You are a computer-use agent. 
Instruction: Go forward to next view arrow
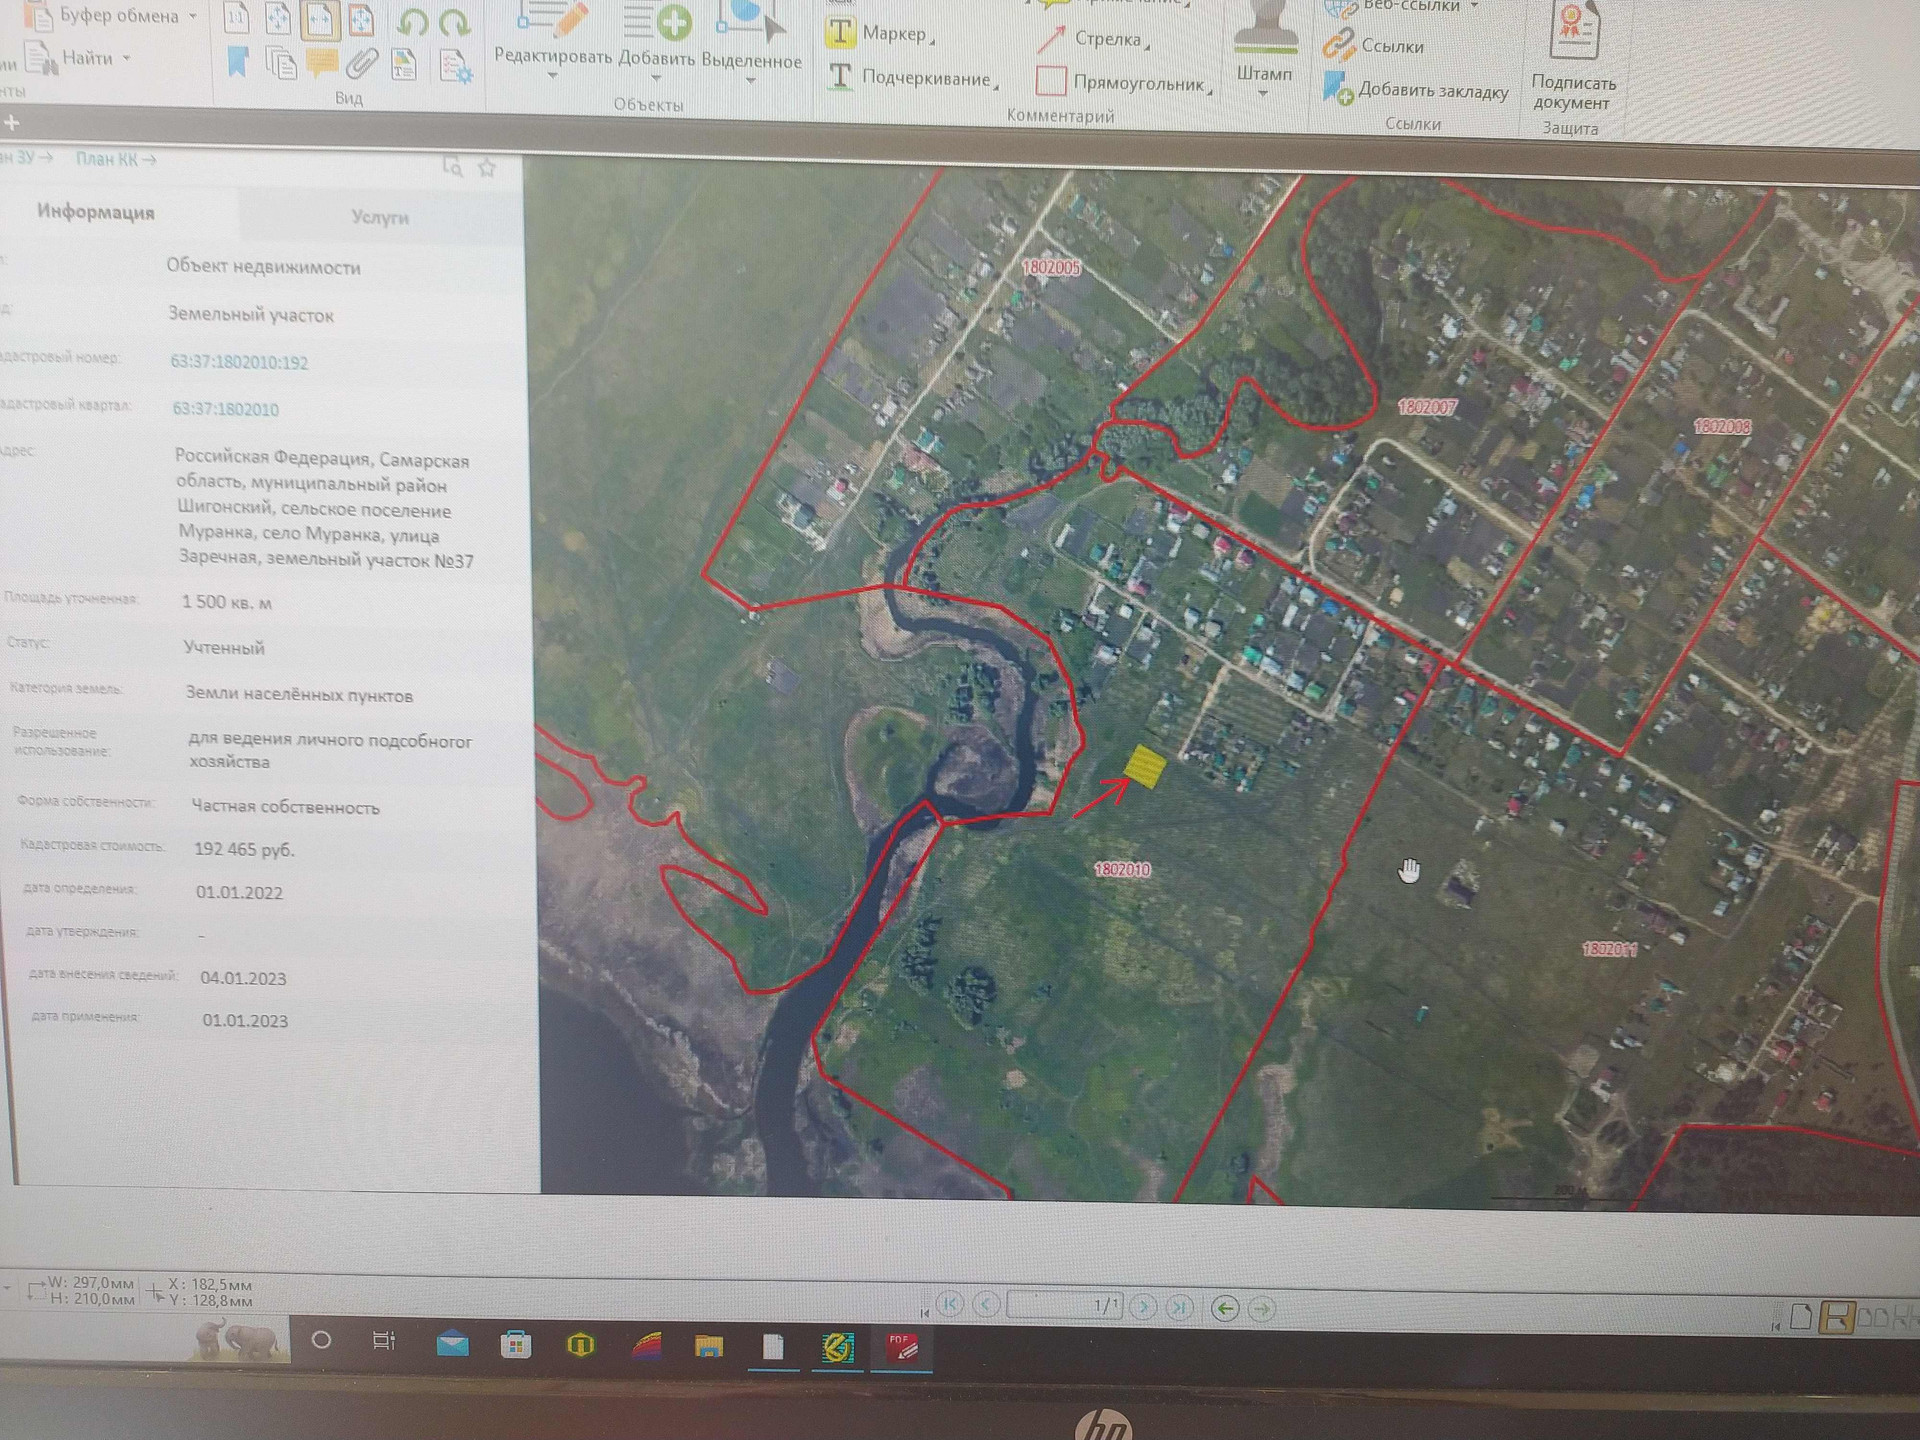(x=1262, y=1308)
